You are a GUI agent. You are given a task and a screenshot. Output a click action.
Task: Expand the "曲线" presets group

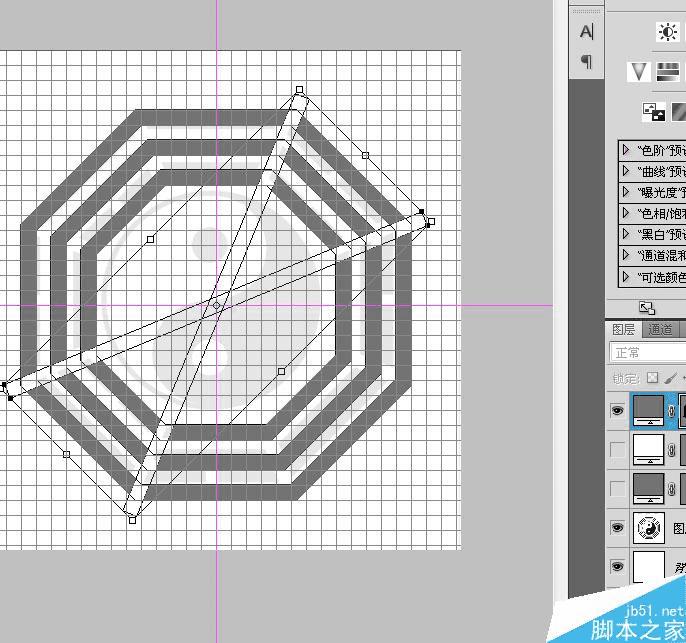point(626,171)
